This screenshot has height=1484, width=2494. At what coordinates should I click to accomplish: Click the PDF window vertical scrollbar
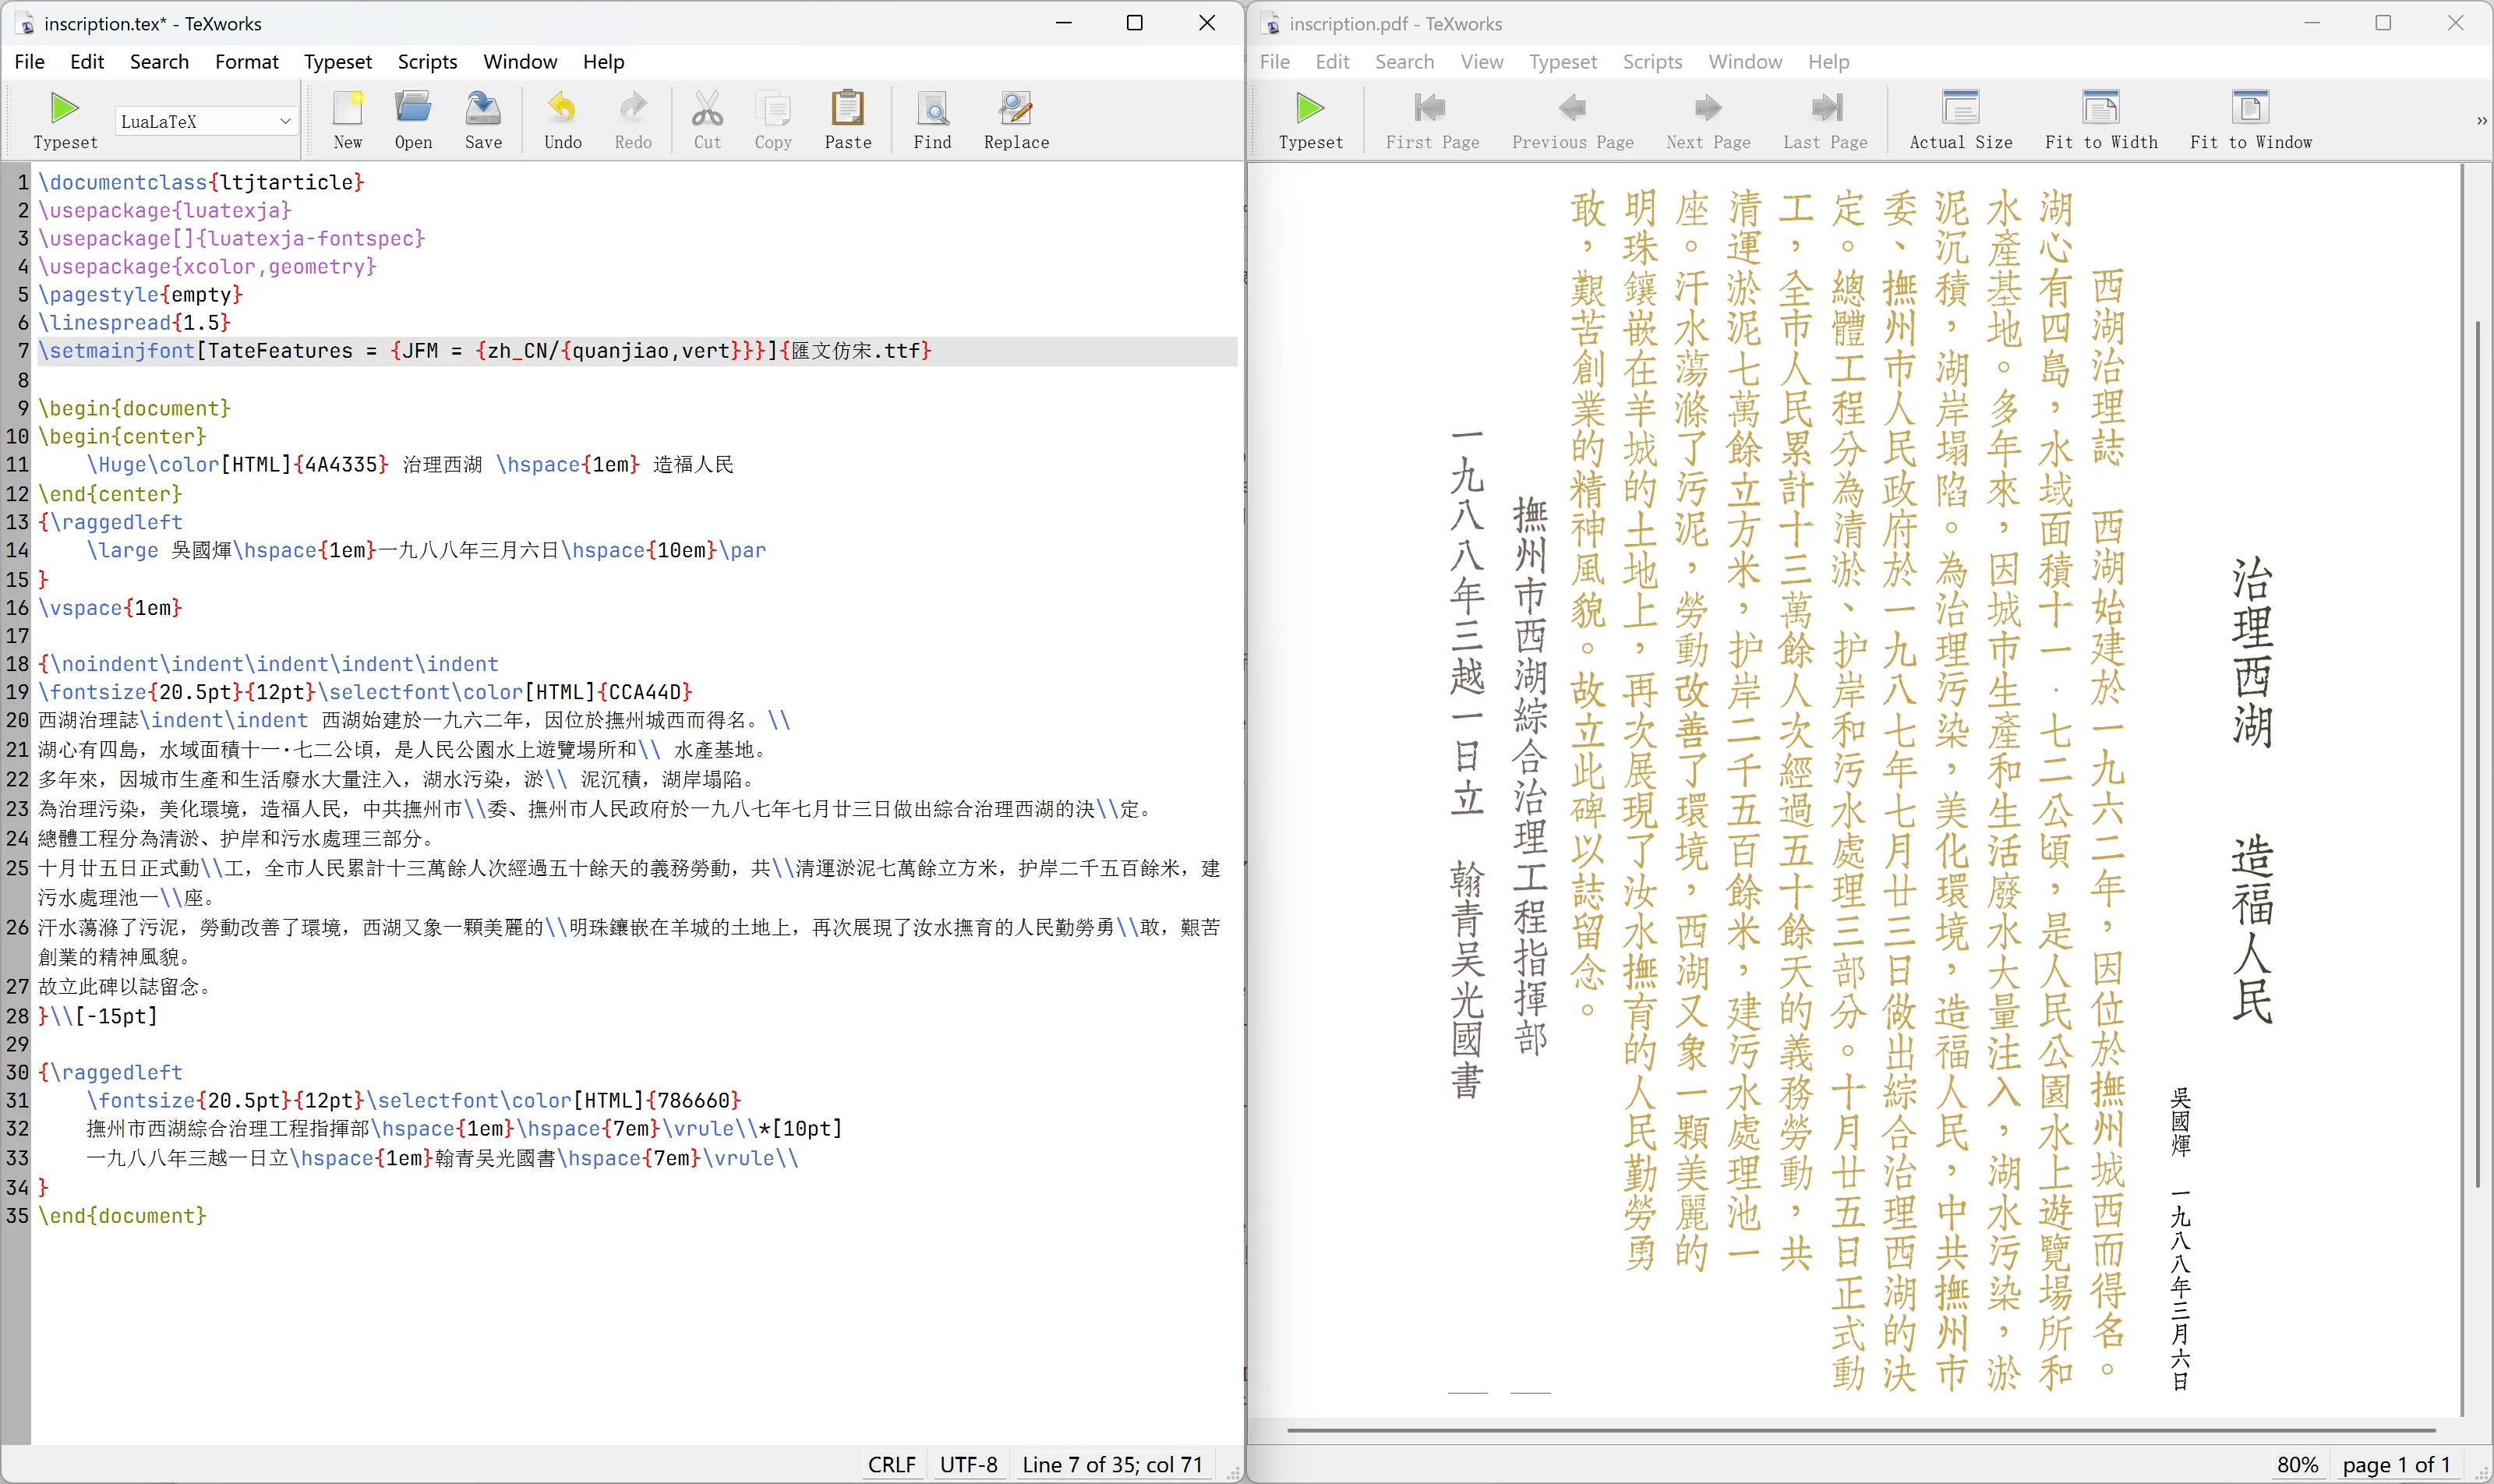click(2477, 755)
